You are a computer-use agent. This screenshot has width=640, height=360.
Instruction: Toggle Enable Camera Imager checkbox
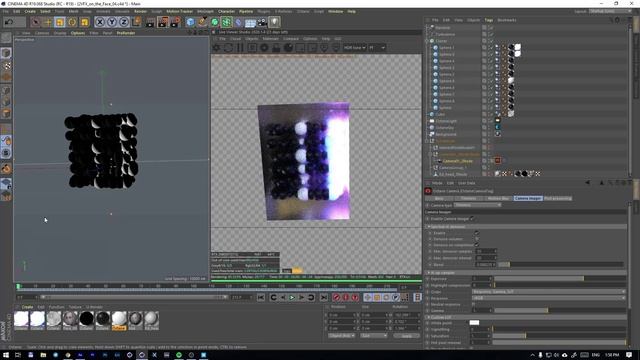click(x=472, y=219)
